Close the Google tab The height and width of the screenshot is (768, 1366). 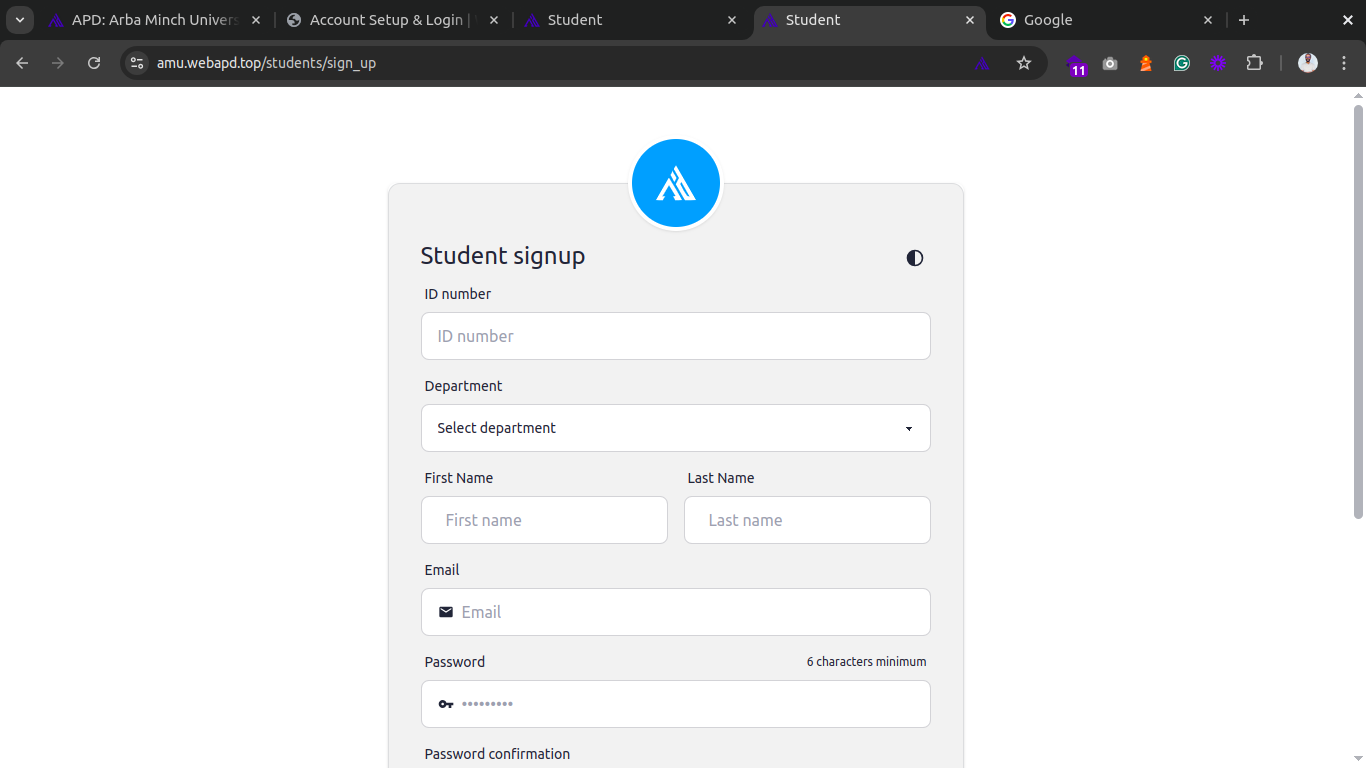1208,20
